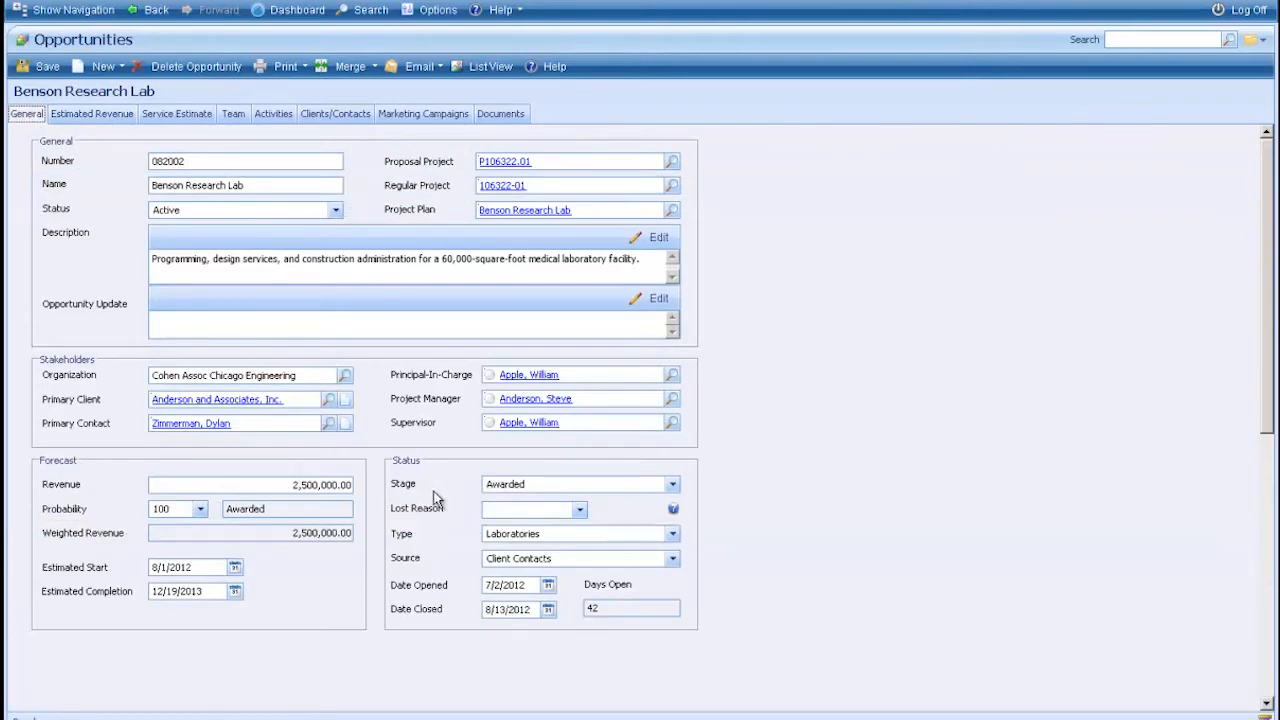Viewport: 1280px width, 720px height.
Task: Click the Show Navigation icon
Action: coord(19,9)
